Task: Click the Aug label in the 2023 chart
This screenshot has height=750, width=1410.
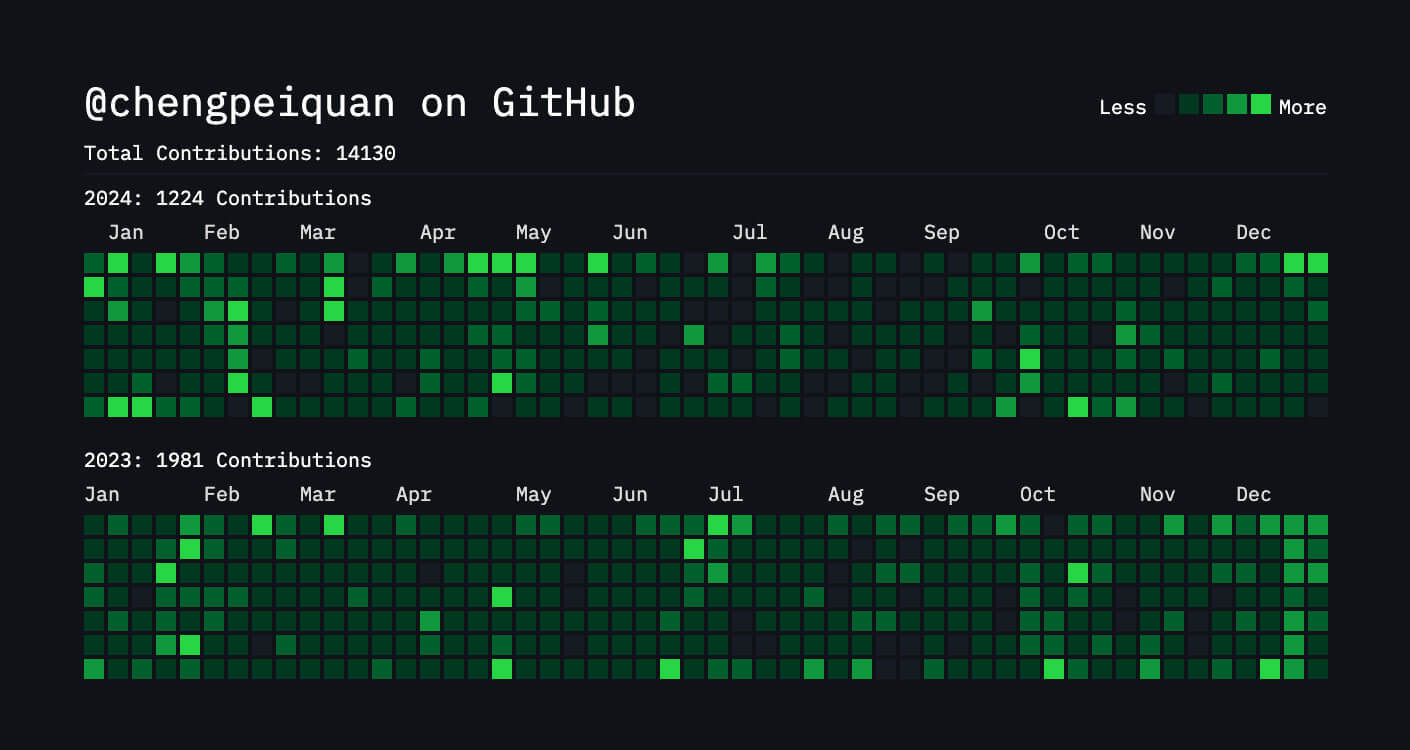Action: pos(846,494)
